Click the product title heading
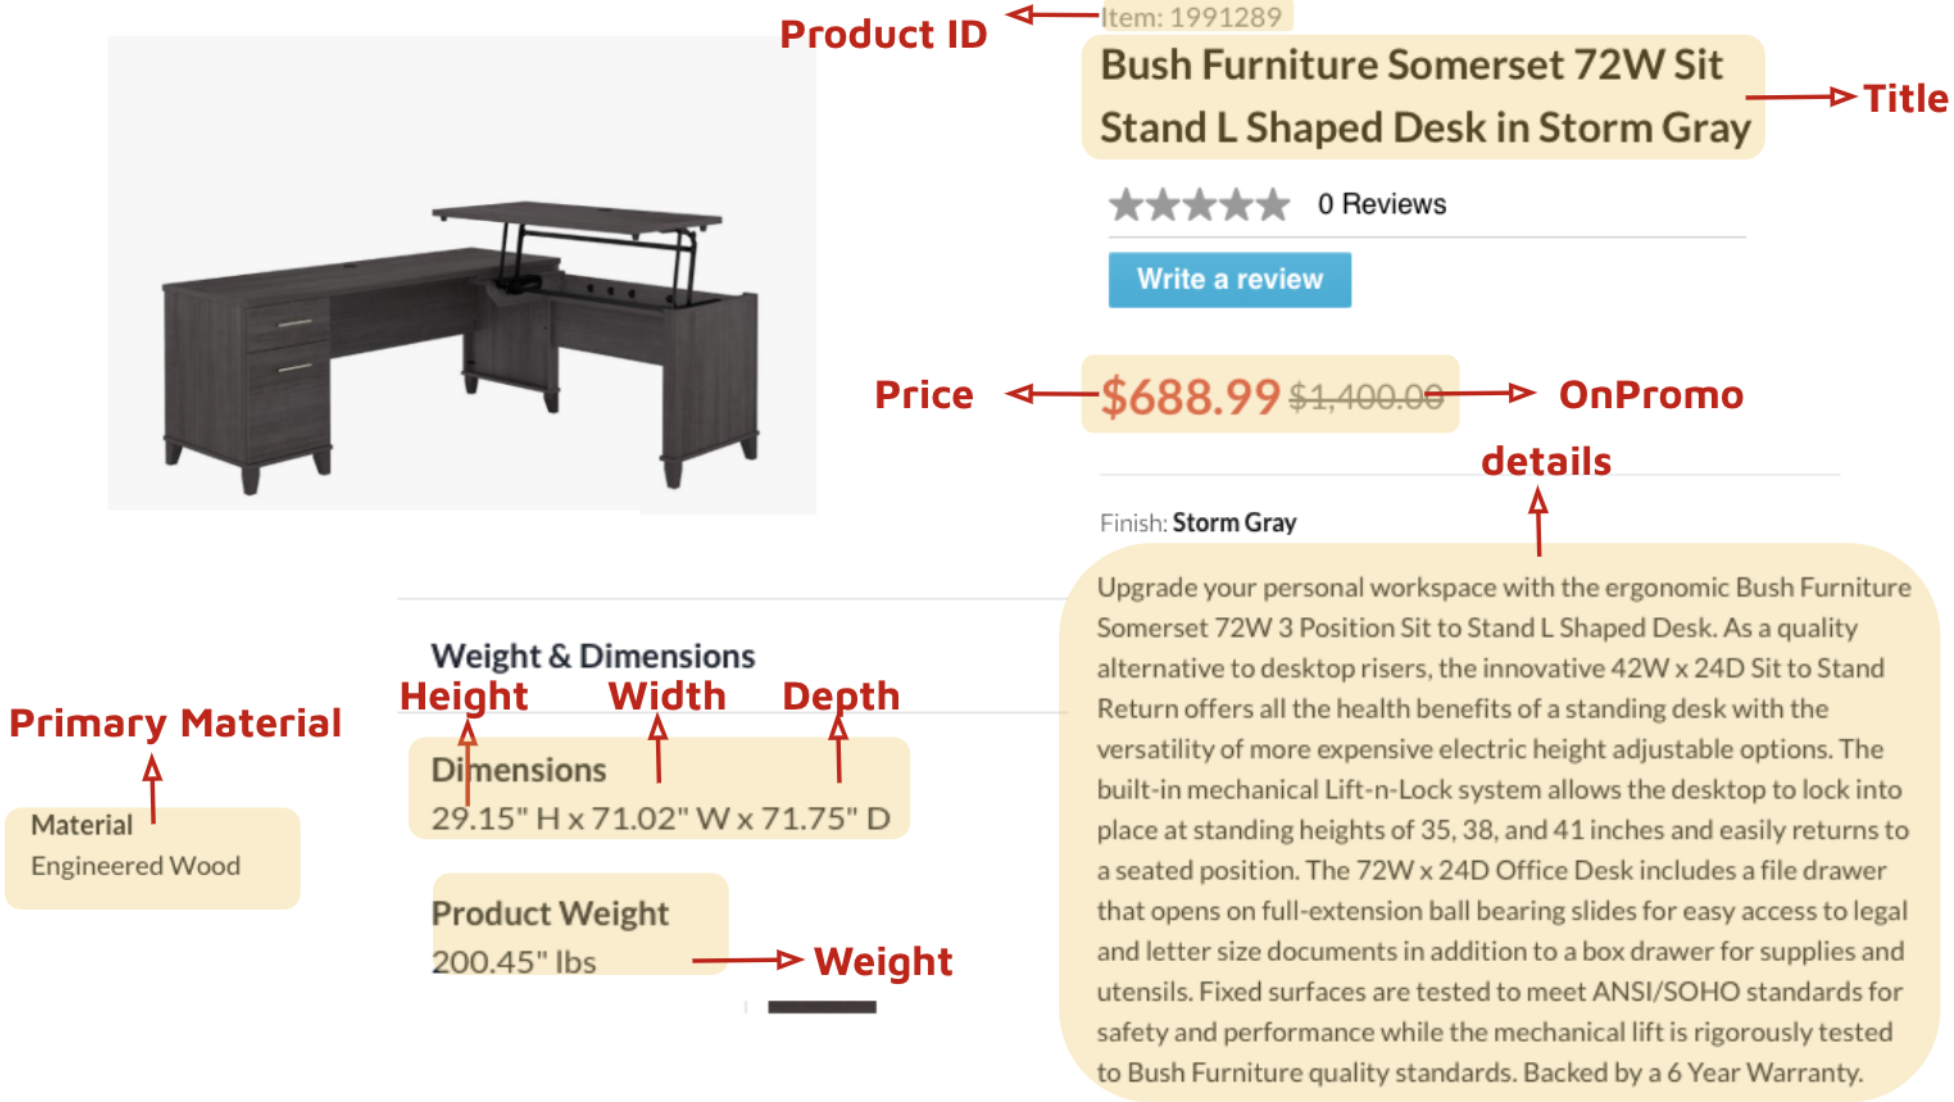Screen dimensions: 1954x1102 click(x=1424, y=97)
